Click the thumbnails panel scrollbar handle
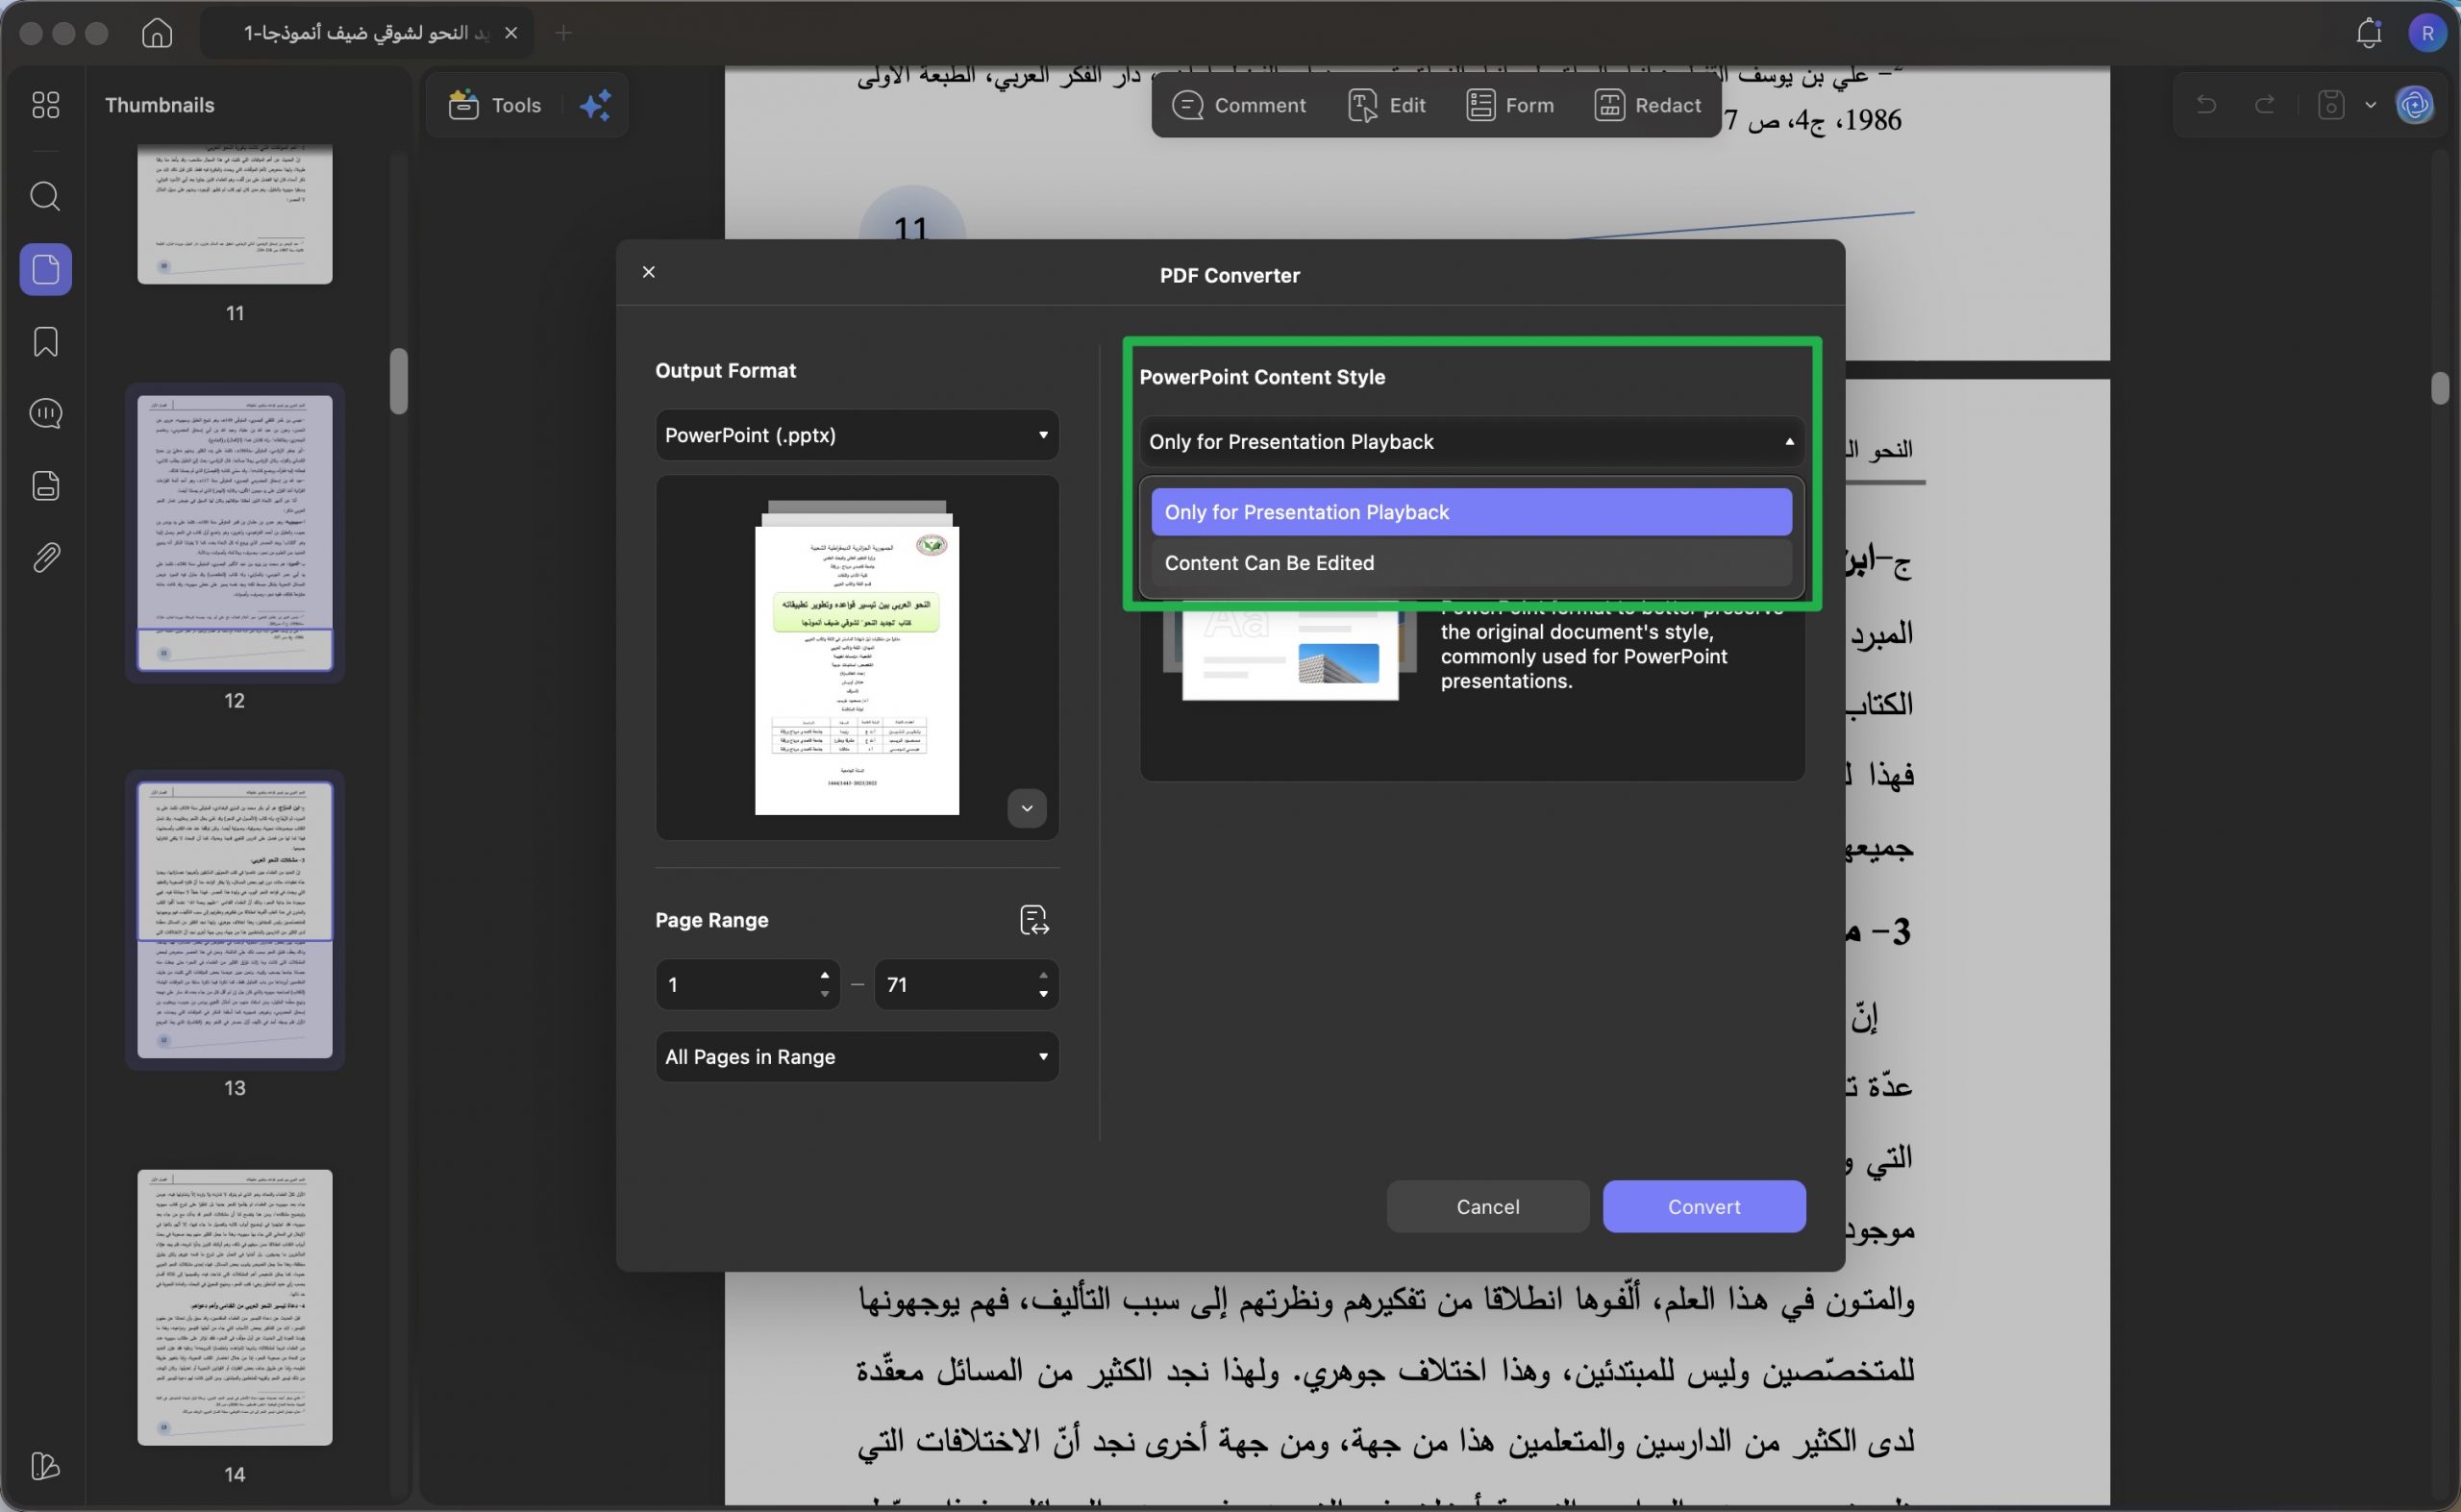This screenshot has width=2461, height=1512. pyautogui.click(x=399, y=381)
